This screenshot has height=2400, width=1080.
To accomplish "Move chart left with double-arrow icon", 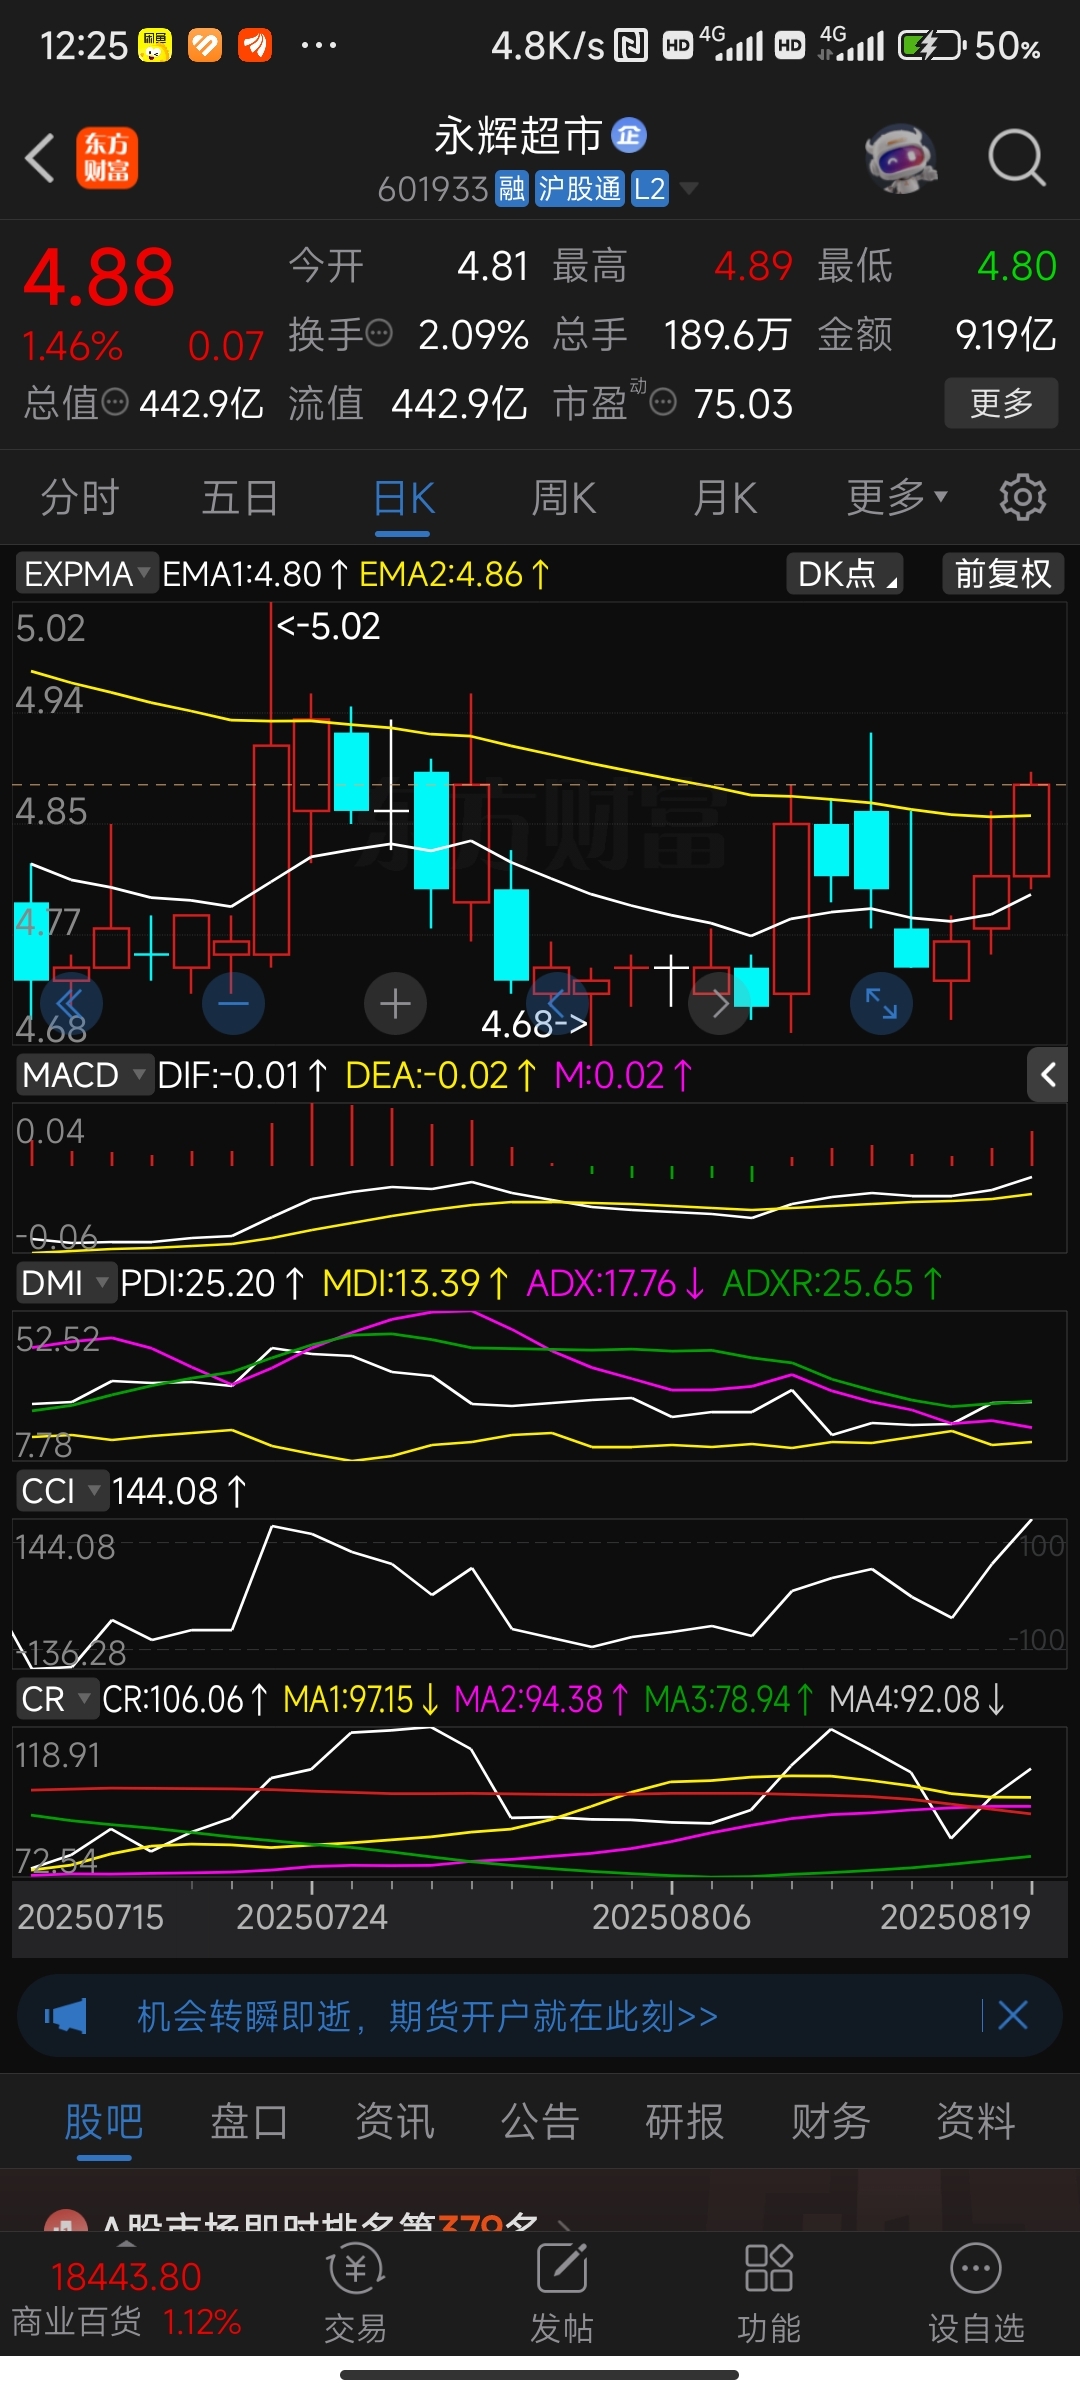I will tap(70, 1003).
